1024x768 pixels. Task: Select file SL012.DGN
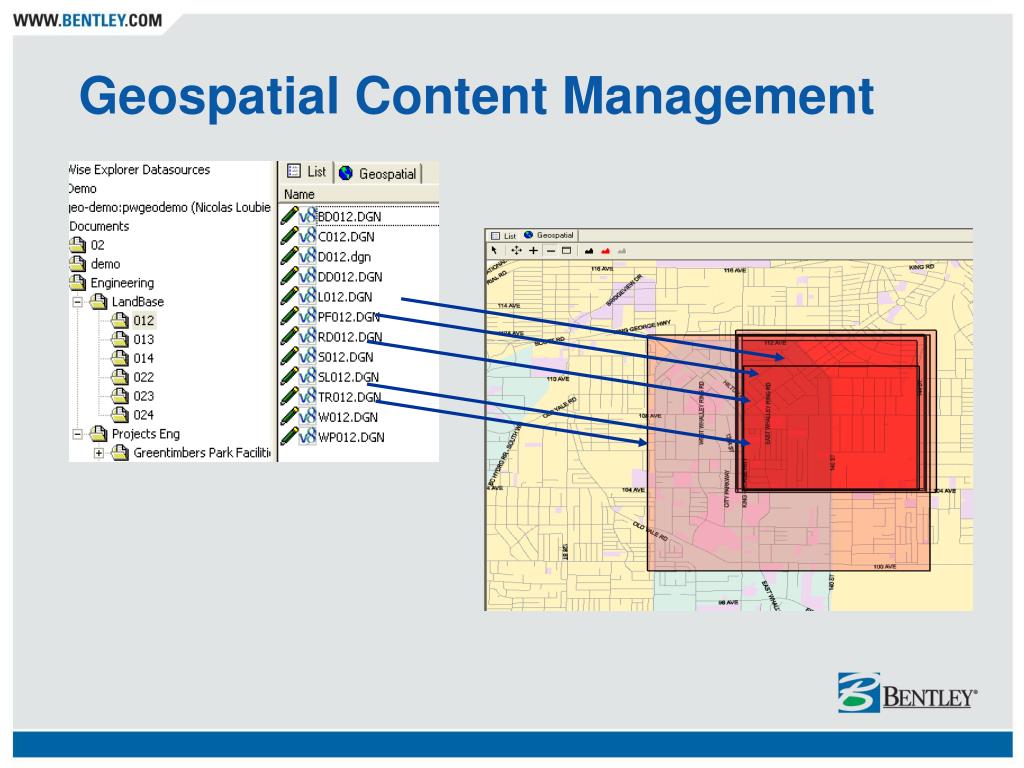pos(348,377)
